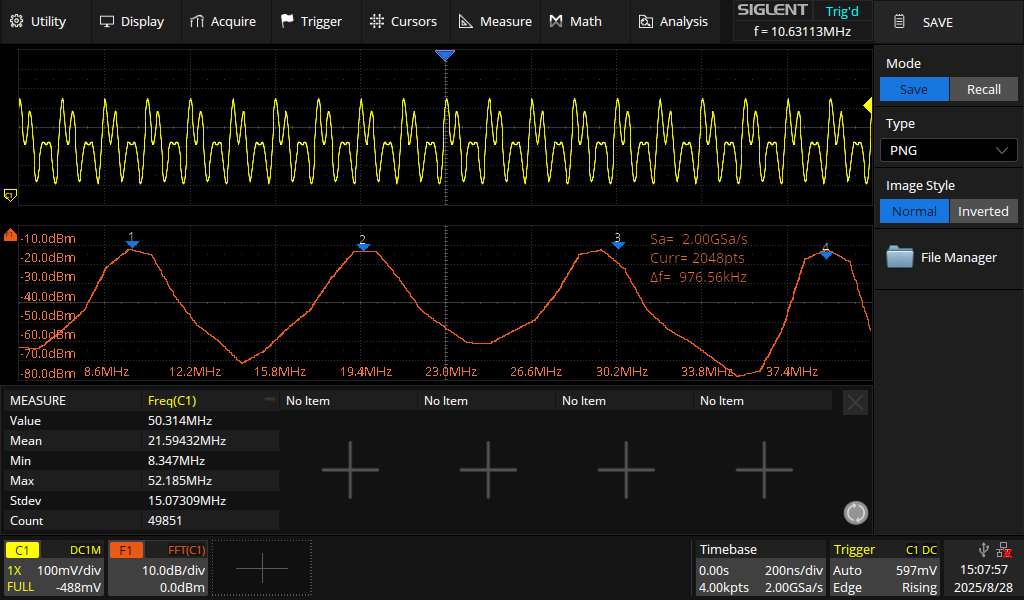Click the blue trigger position marker
1024x600 pixels.
tap(445, 56)
